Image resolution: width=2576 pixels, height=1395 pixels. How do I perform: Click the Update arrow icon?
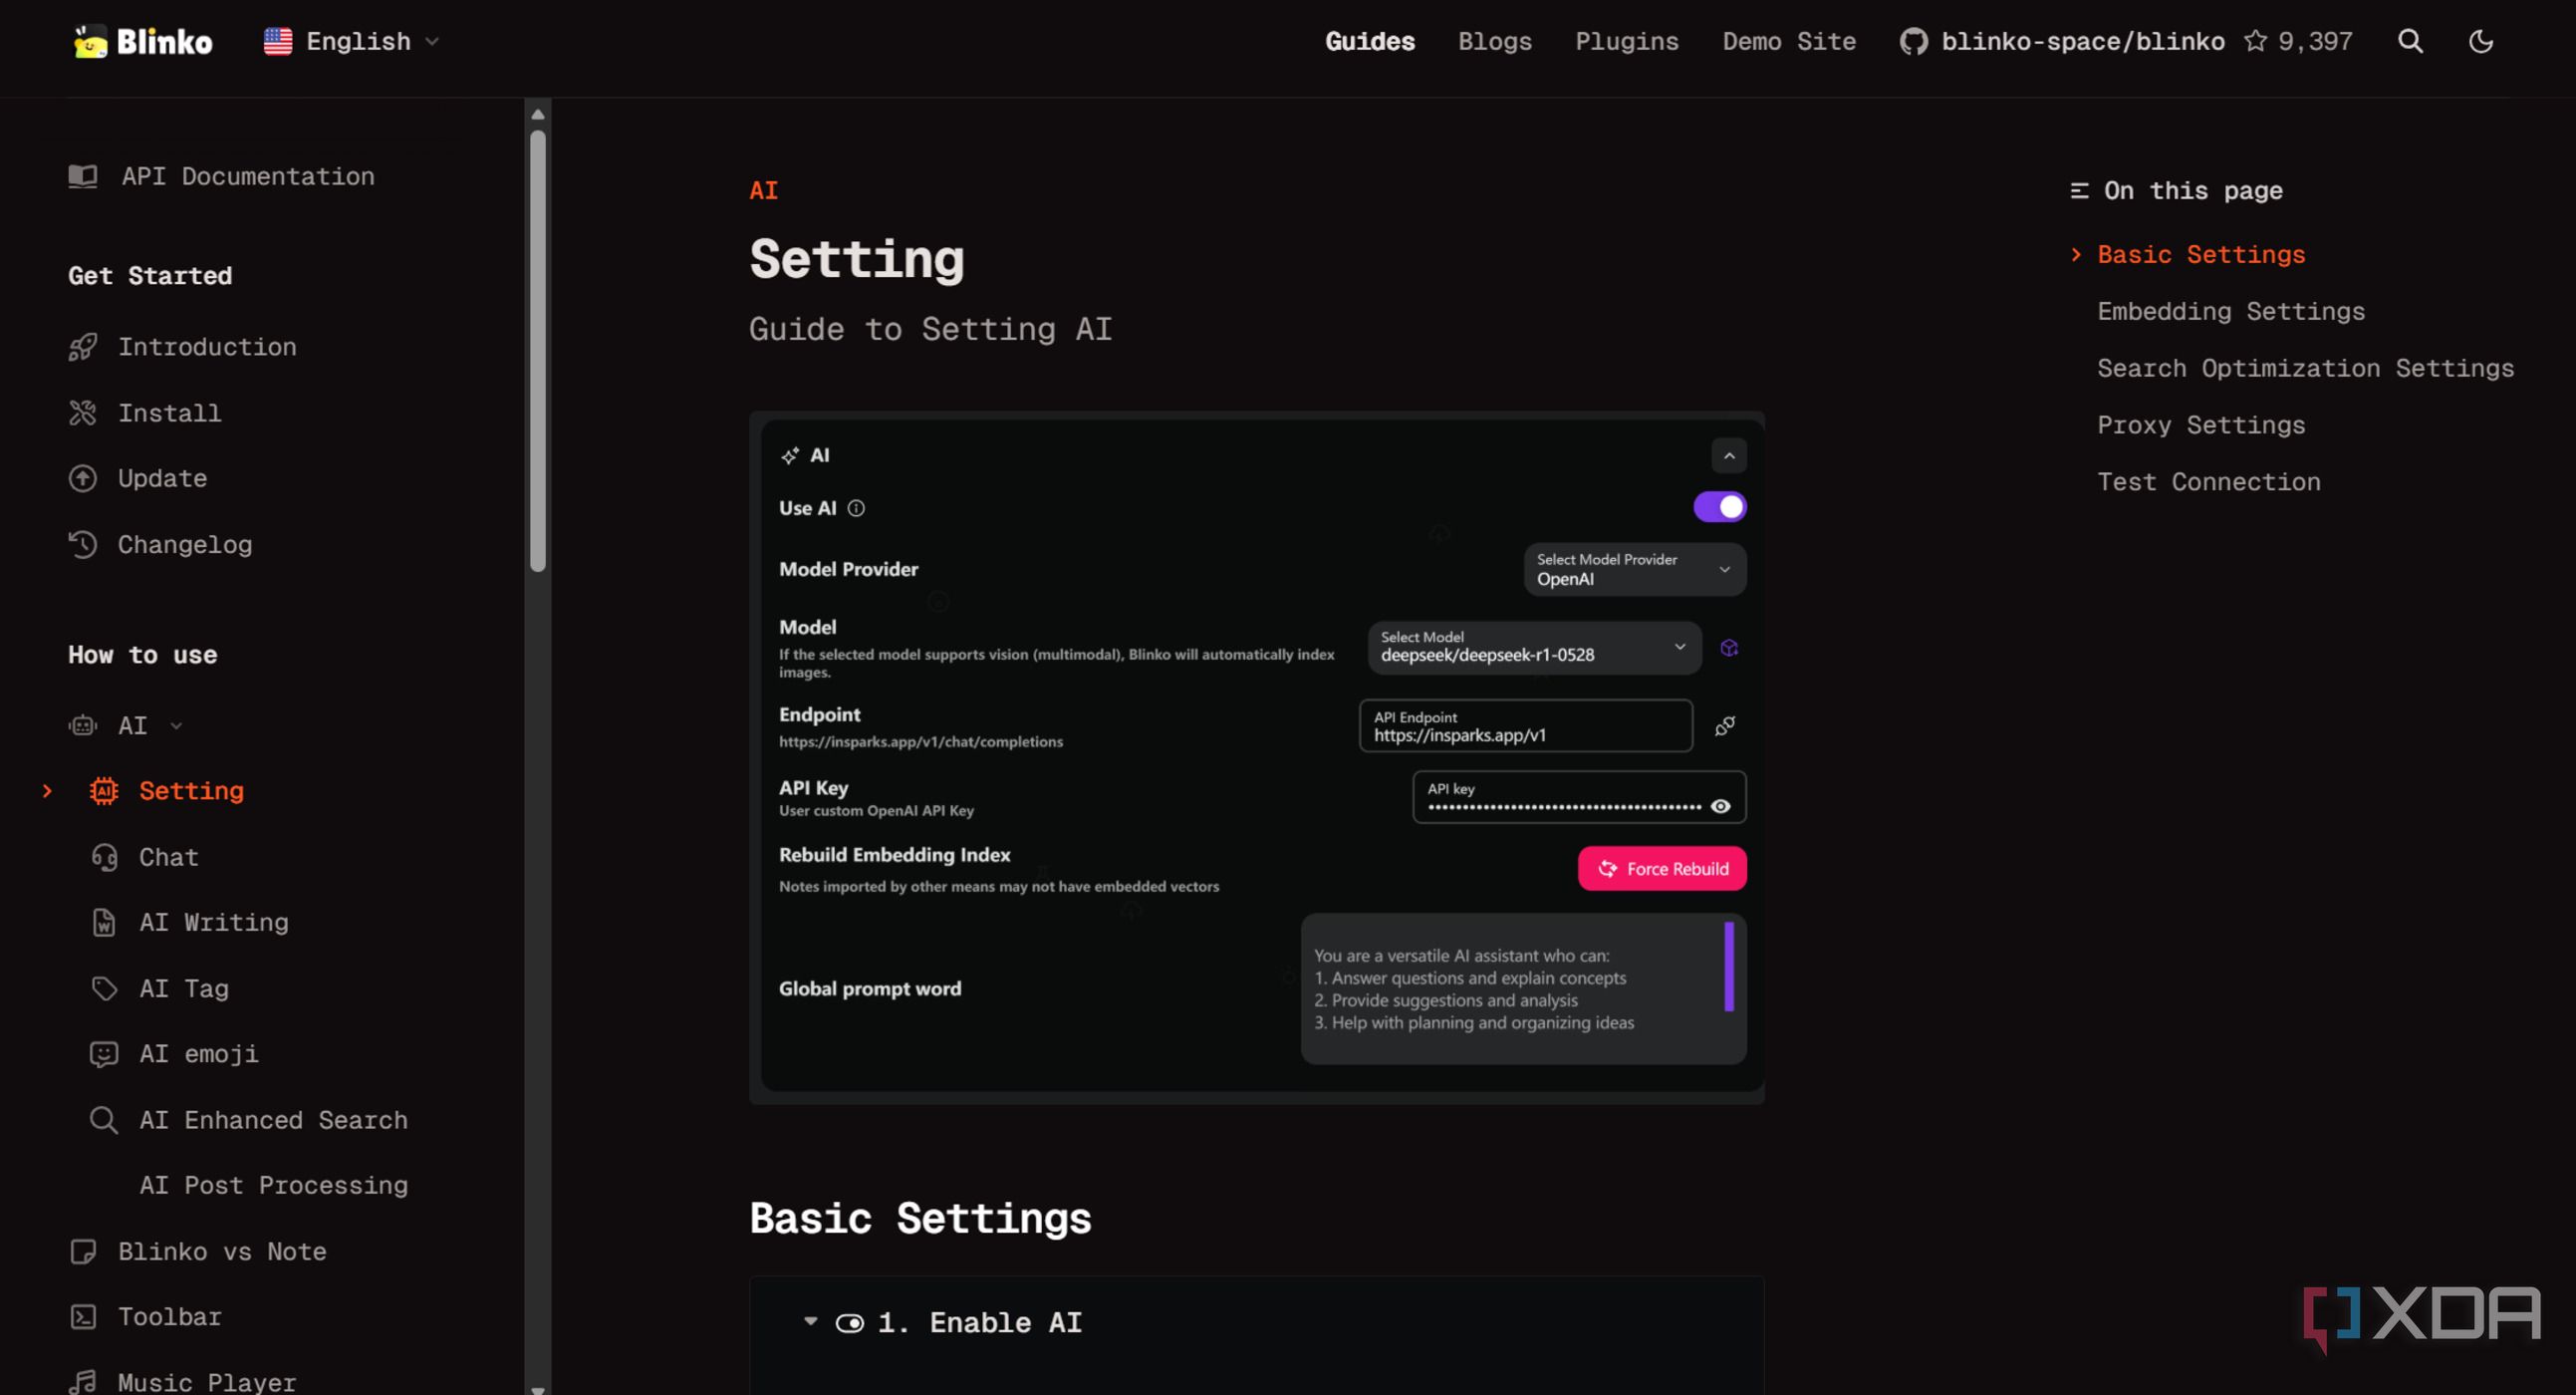(x=82, y=478)
